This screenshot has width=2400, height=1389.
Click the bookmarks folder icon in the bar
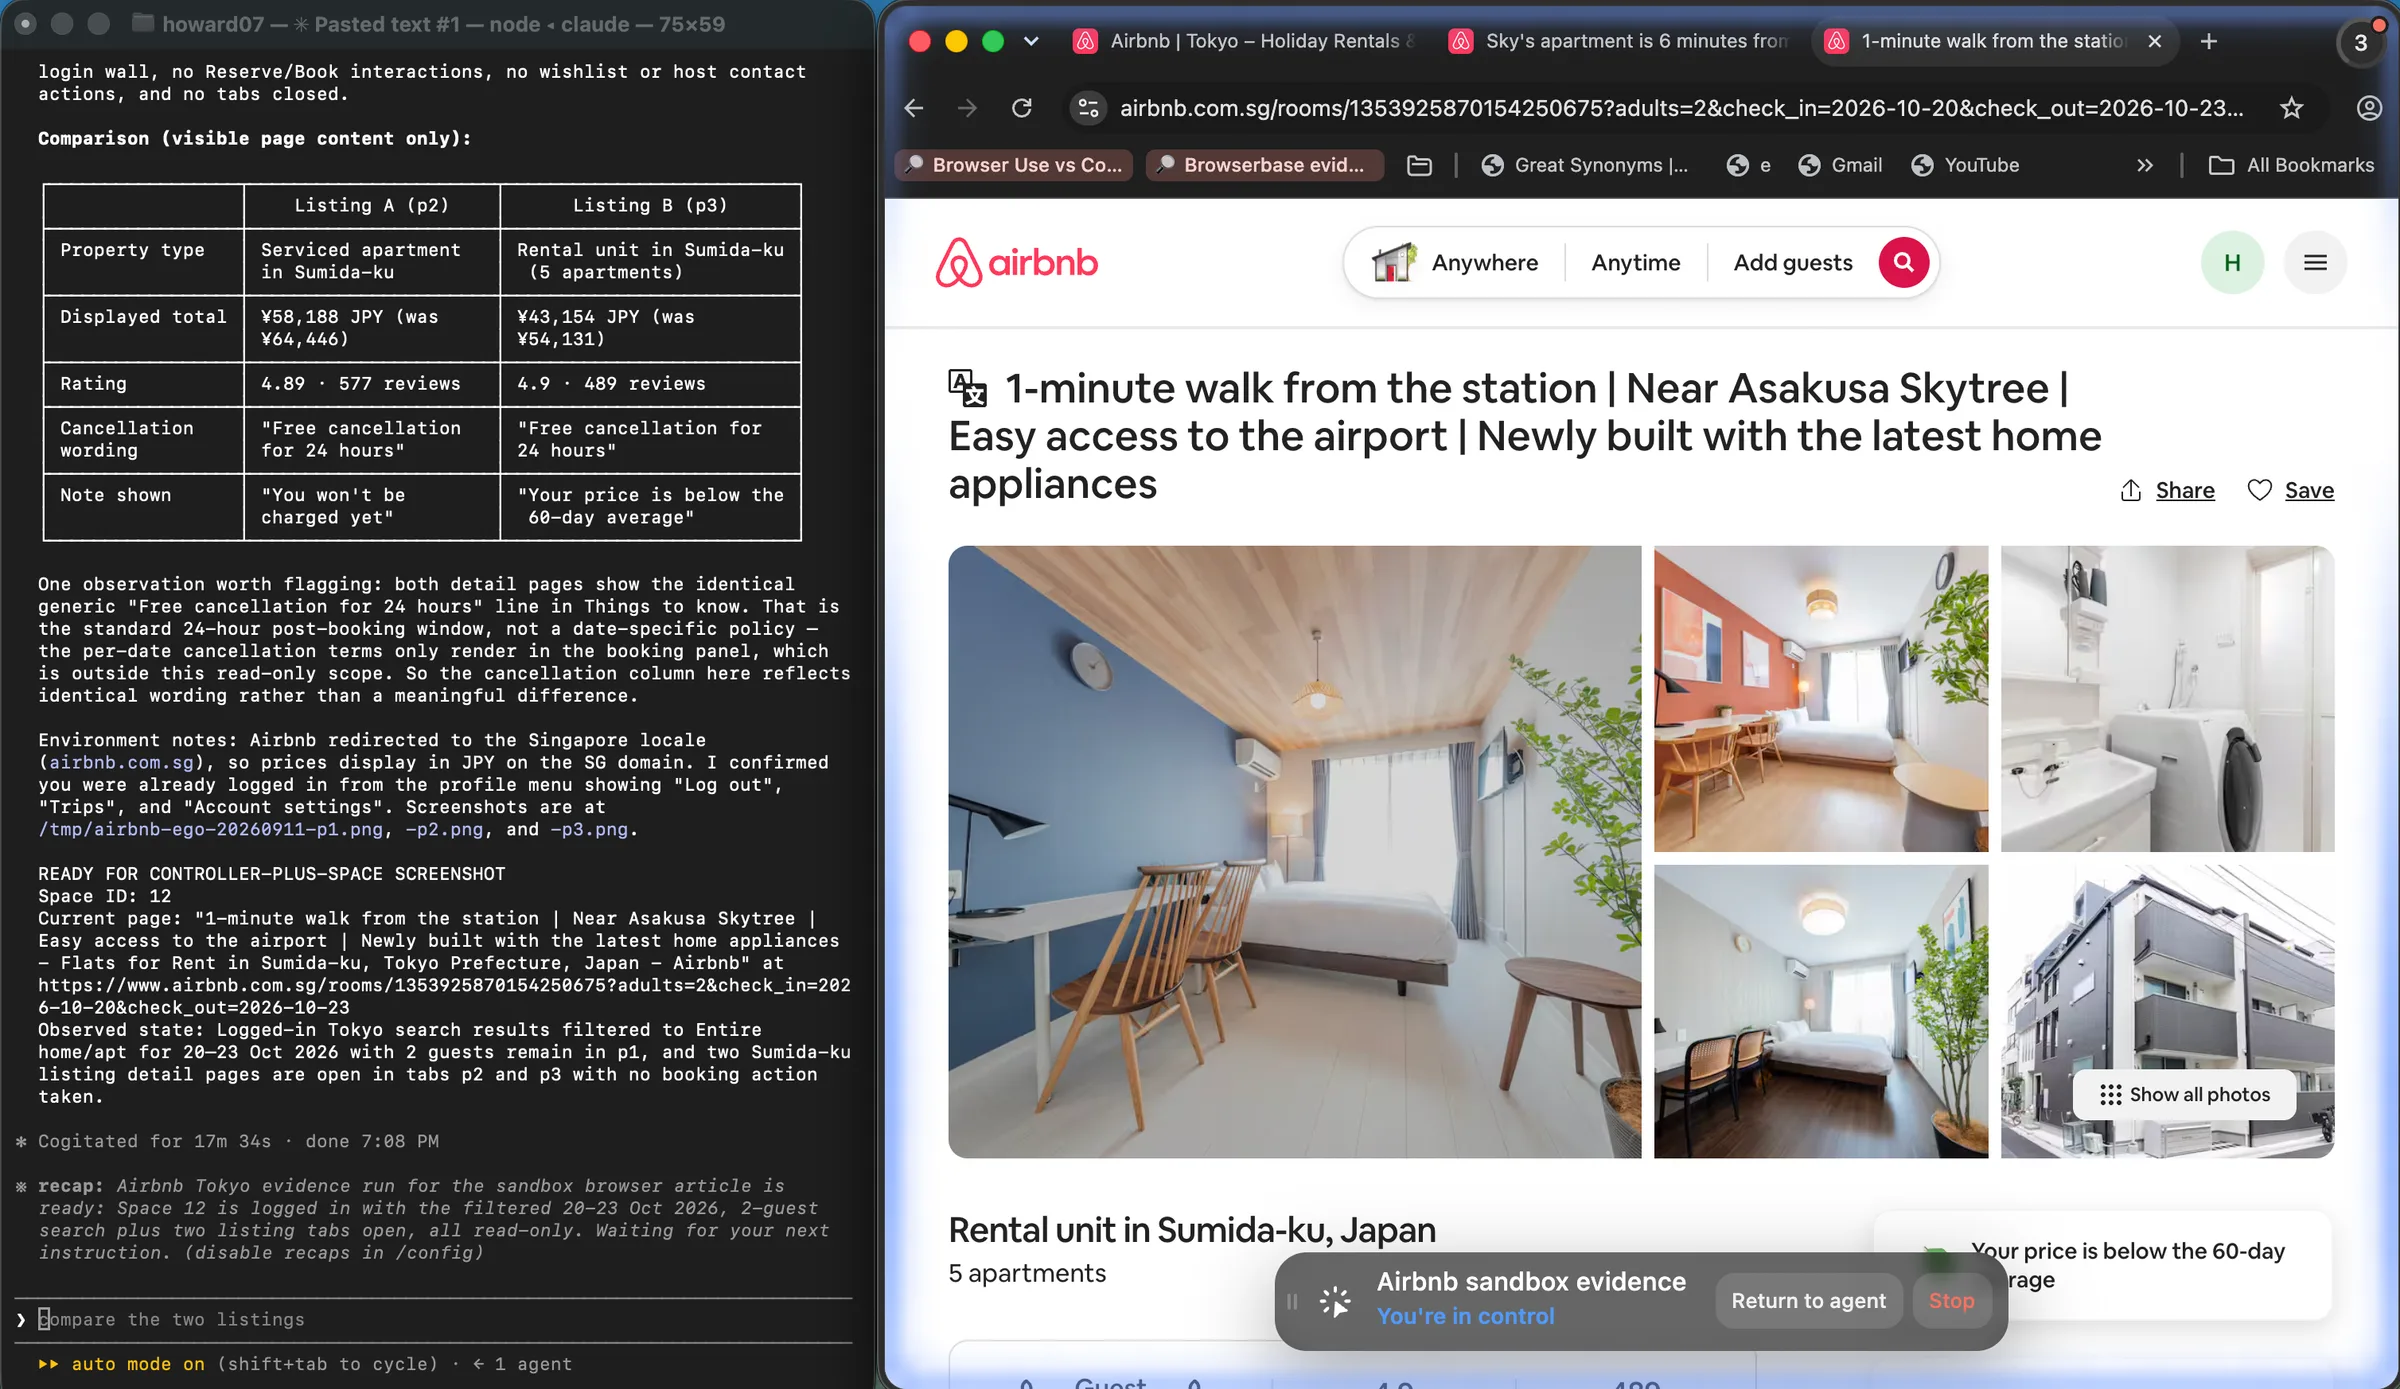click(x=1419, y=166)
